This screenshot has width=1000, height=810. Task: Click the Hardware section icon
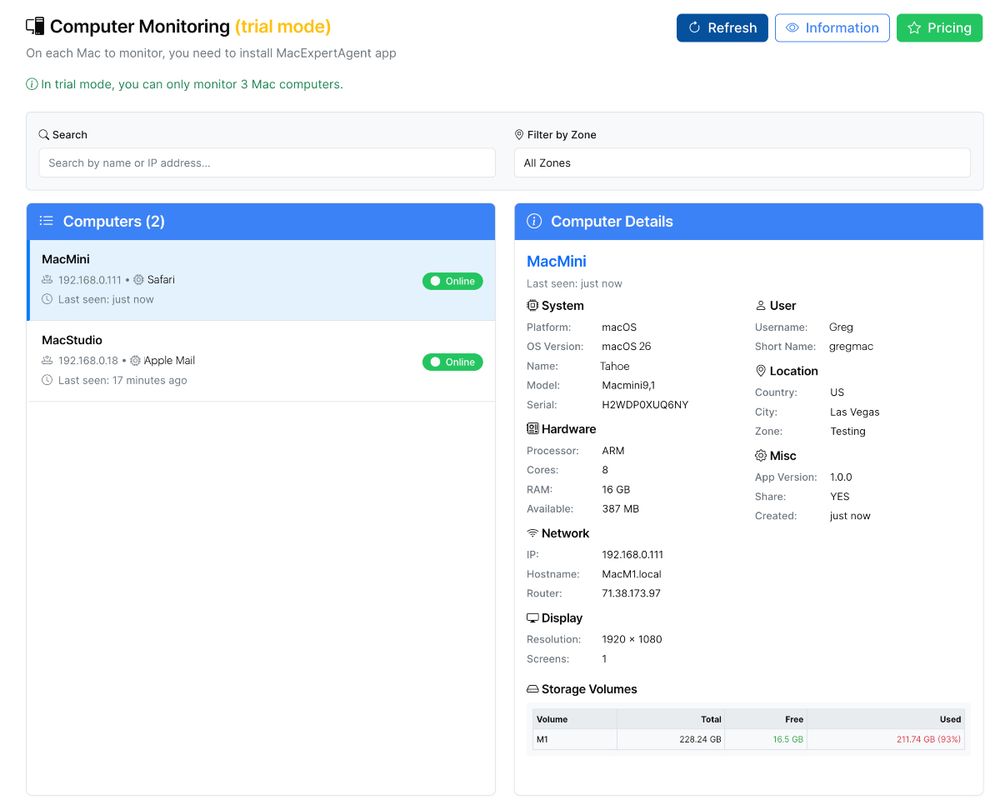pos(533,429)
